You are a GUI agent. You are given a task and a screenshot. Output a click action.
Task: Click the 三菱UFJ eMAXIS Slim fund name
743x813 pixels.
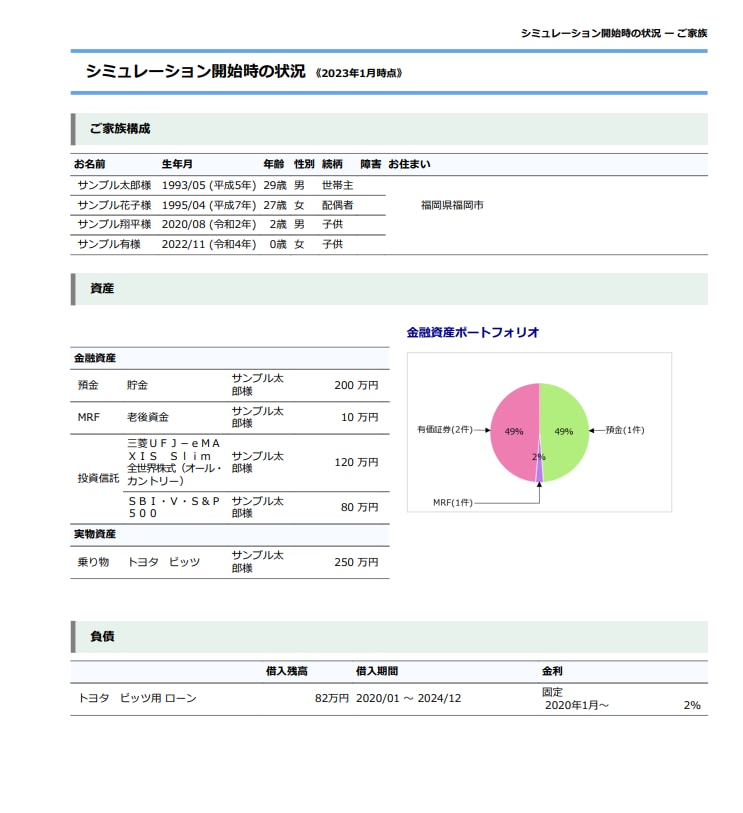[x=175, y=462]
